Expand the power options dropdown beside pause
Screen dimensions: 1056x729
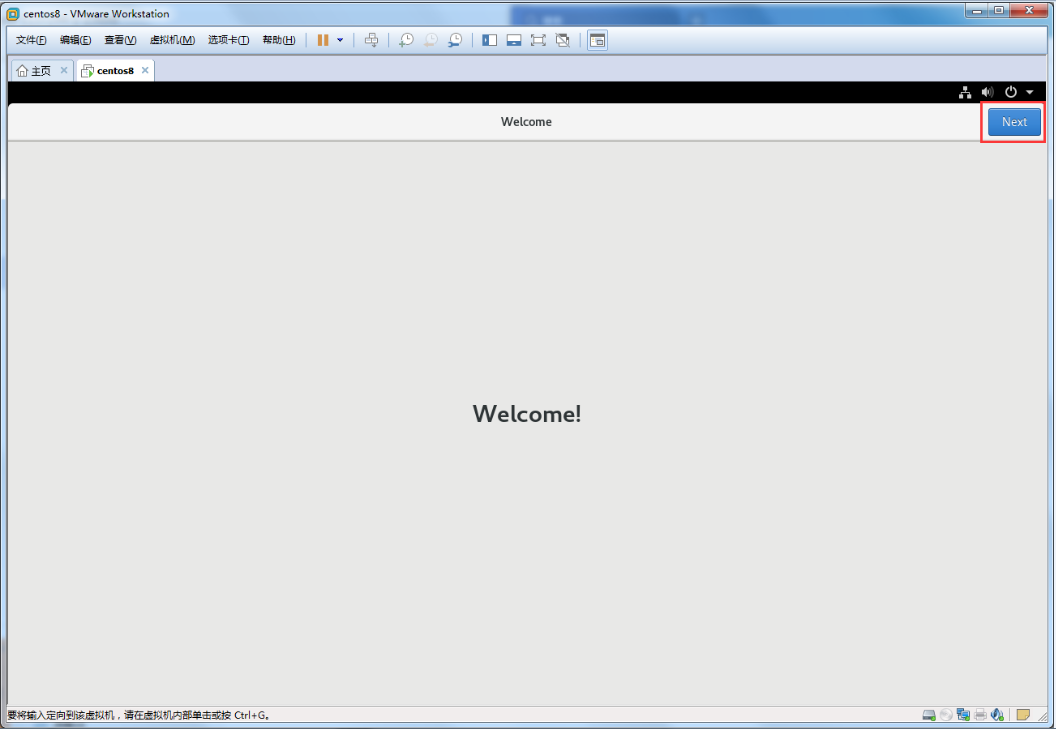[x=340, y=40]
